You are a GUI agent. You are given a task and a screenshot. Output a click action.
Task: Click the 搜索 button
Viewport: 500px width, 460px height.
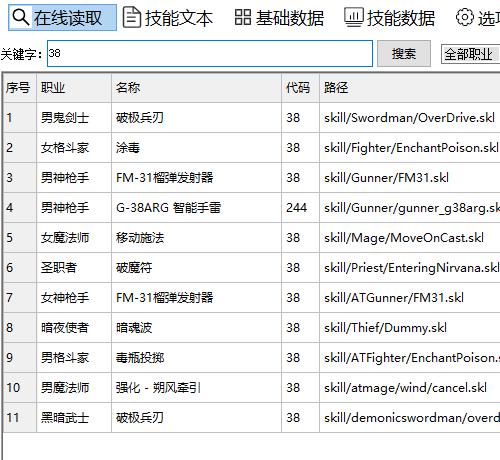404,54
